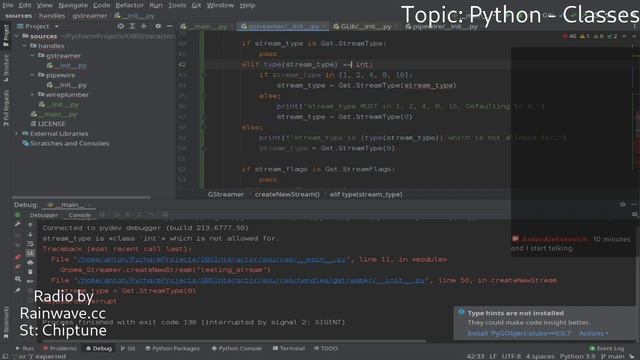Open the Pull Requests side tab
Image resolution: width=640 pixels, height=360 pixels.
[6, 108]
